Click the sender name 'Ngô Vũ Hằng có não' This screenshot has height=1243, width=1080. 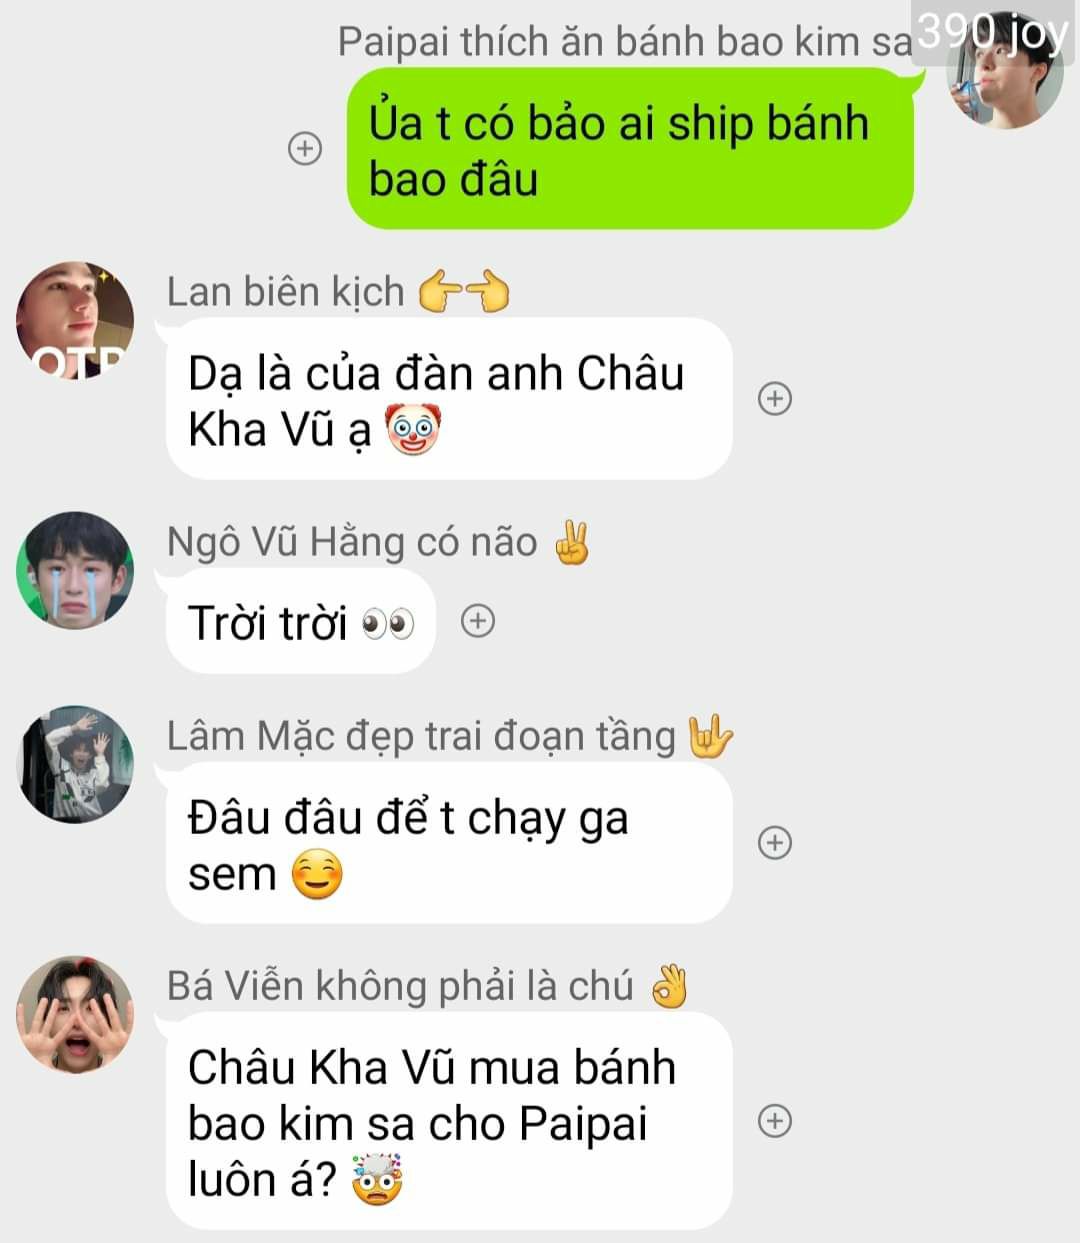click(352, 542)
